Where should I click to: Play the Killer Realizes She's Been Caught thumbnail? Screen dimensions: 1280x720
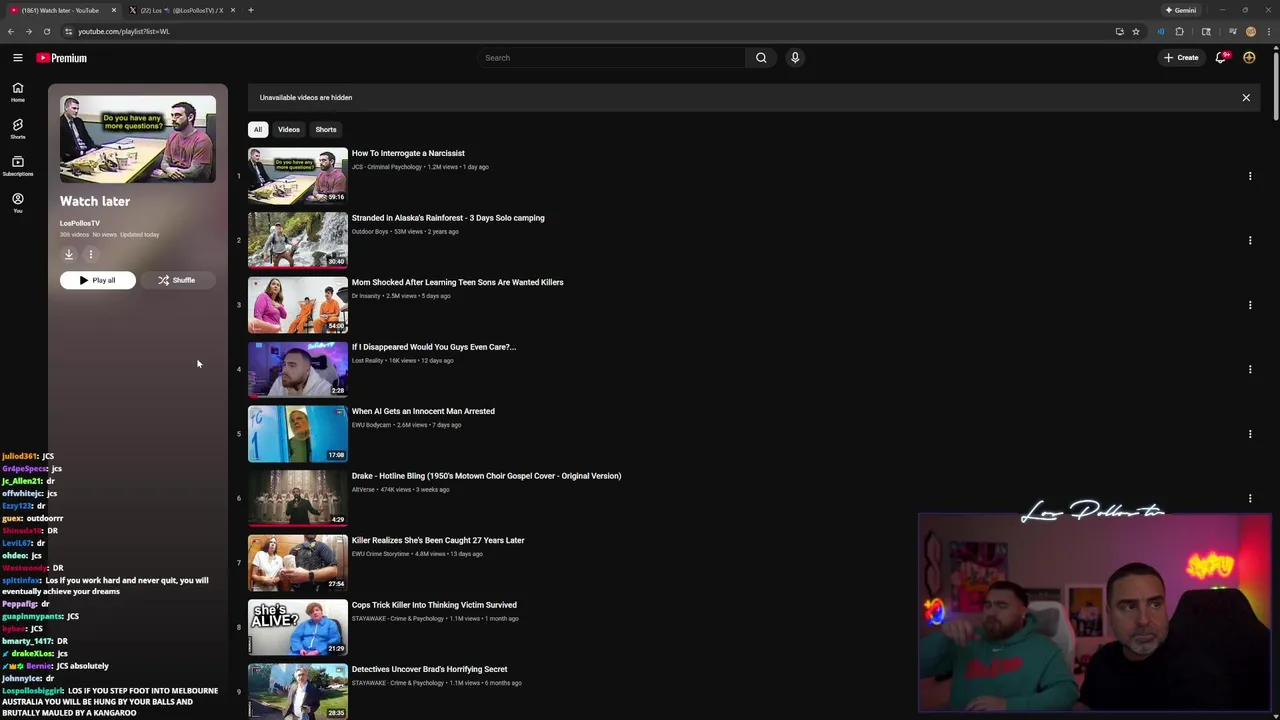pos(298,562)
